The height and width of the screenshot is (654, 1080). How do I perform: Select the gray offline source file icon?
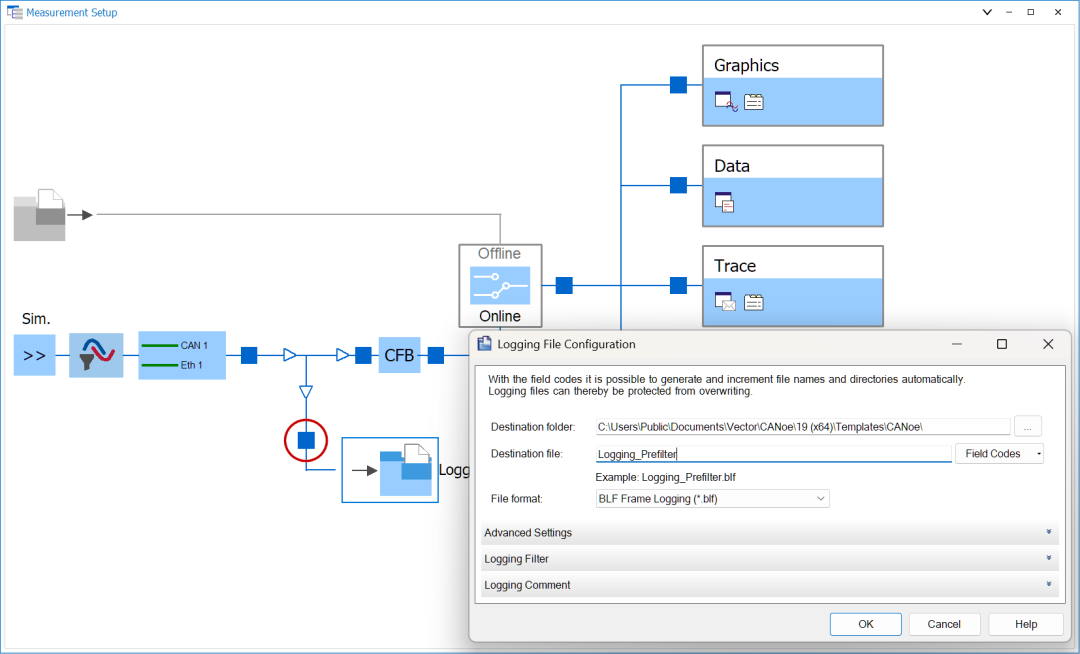pos(40,215)
